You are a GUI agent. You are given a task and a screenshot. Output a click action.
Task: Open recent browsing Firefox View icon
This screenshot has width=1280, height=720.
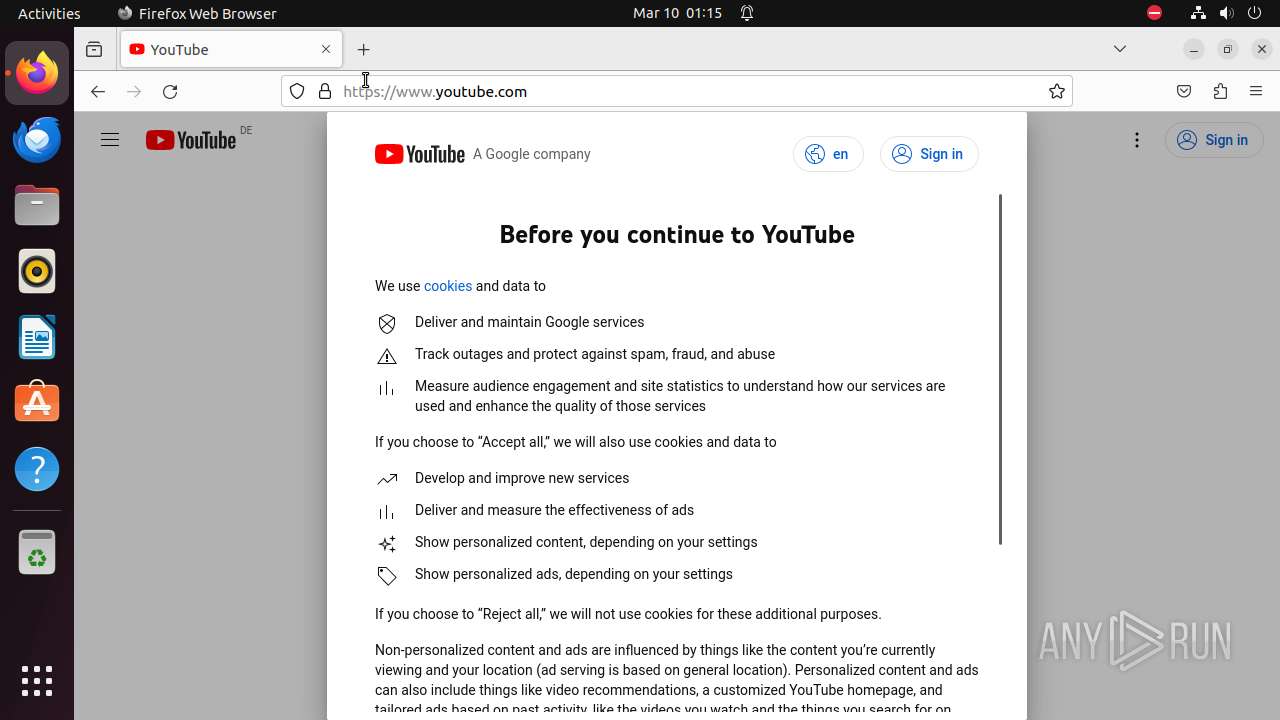(x=94, y=49)
